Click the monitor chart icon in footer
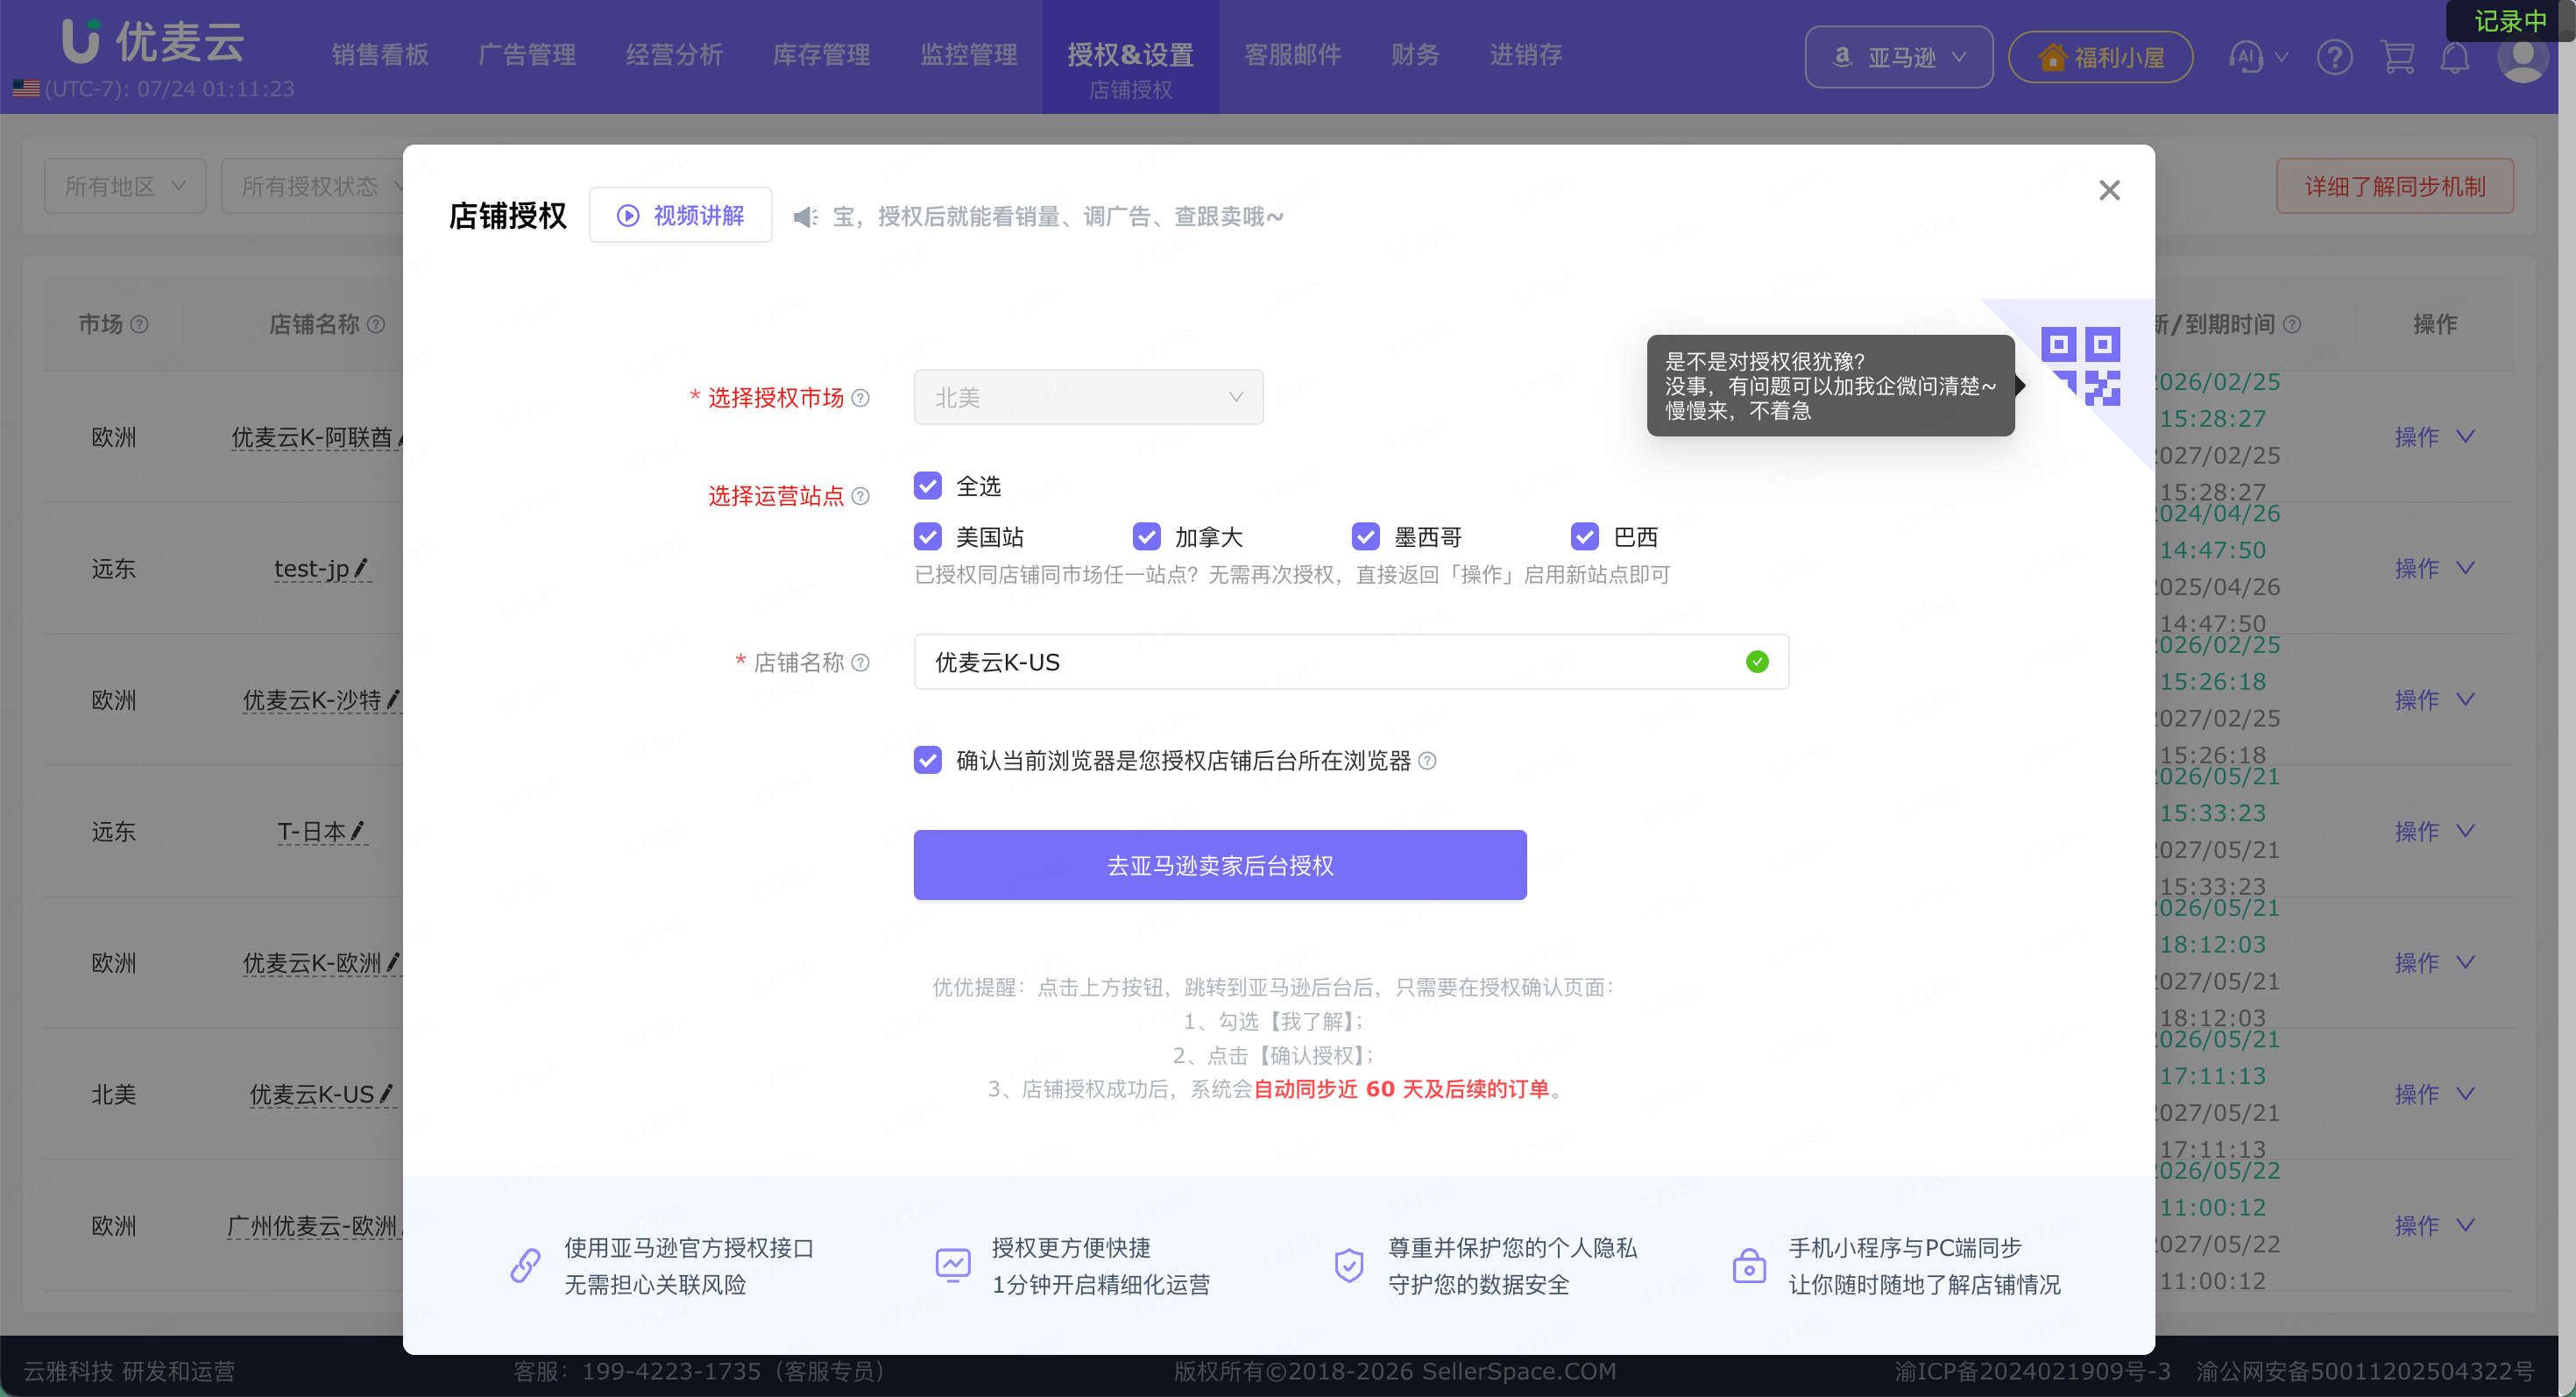The height and width of the screenshot is (1397, 2576). point(953,1265)
